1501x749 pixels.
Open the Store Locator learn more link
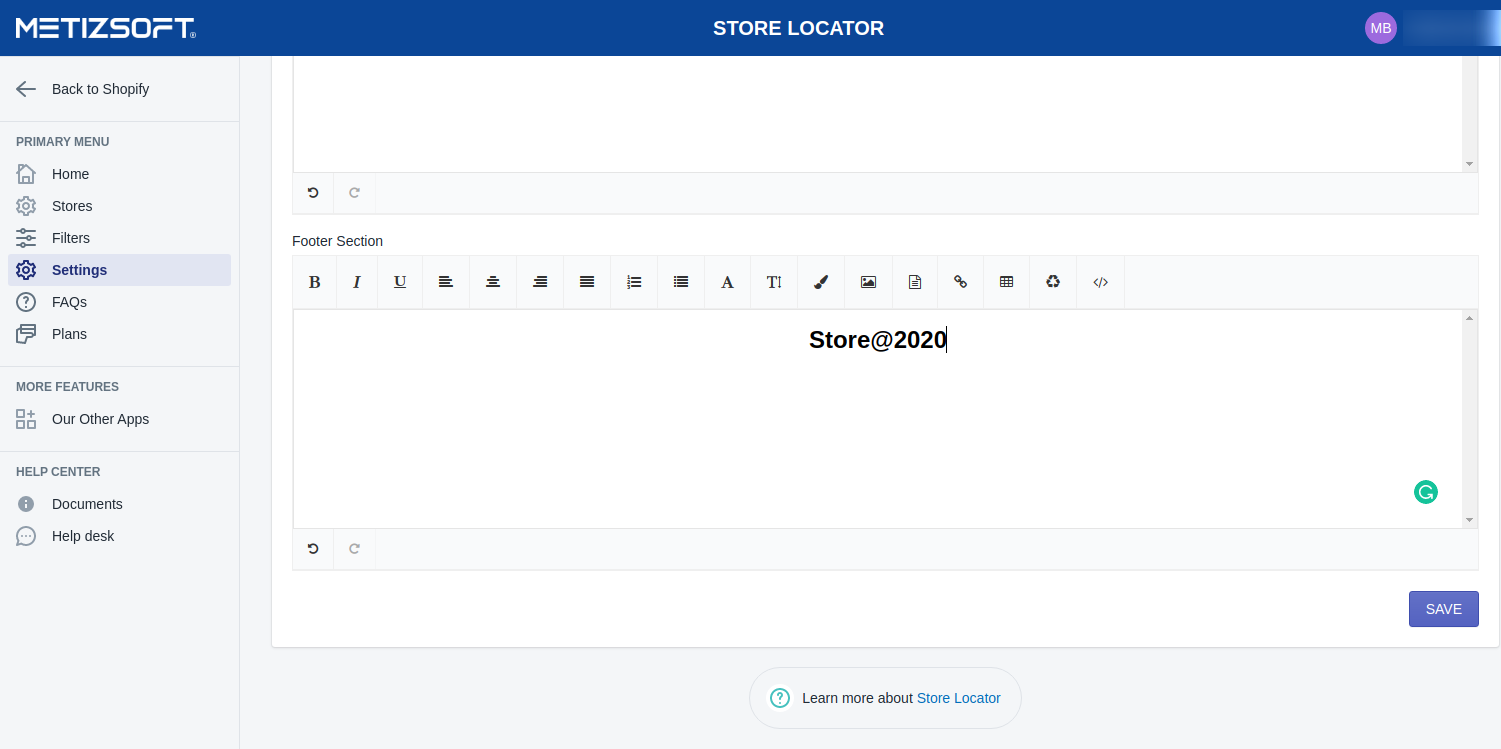pyautogui.click(x=958, y=698)
